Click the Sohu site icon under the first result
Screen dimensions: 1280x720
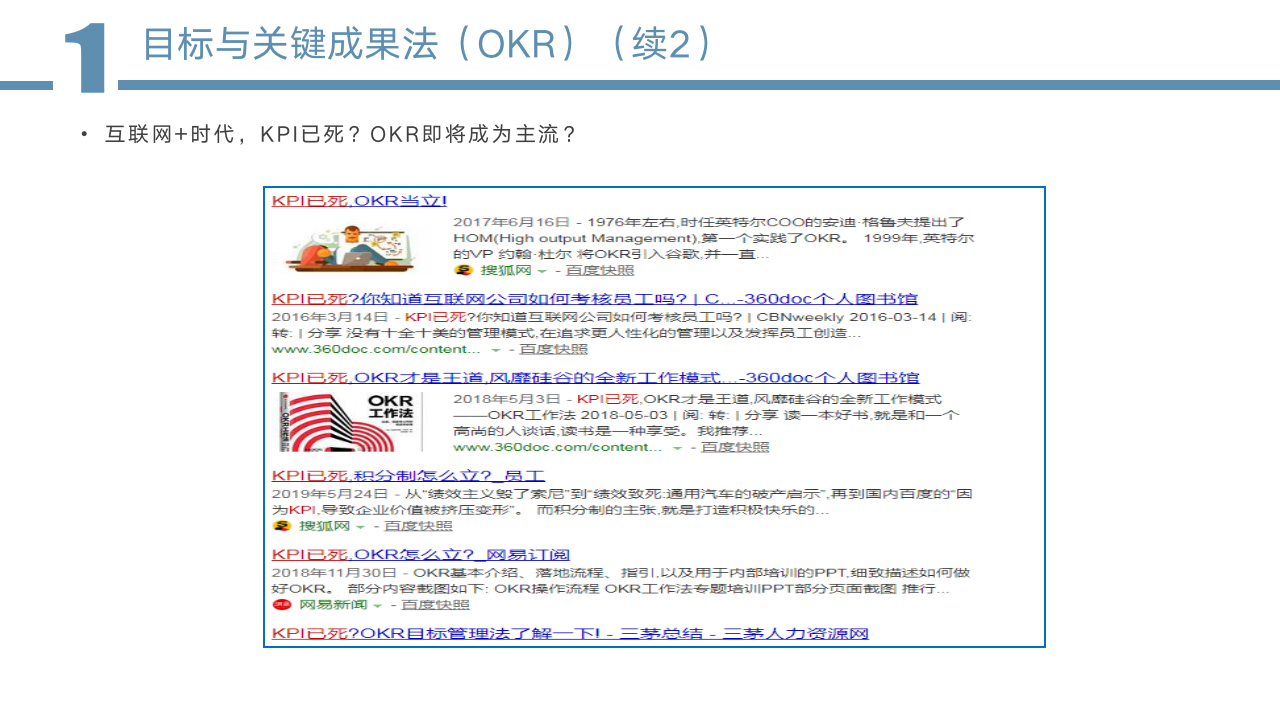[462, 269]
